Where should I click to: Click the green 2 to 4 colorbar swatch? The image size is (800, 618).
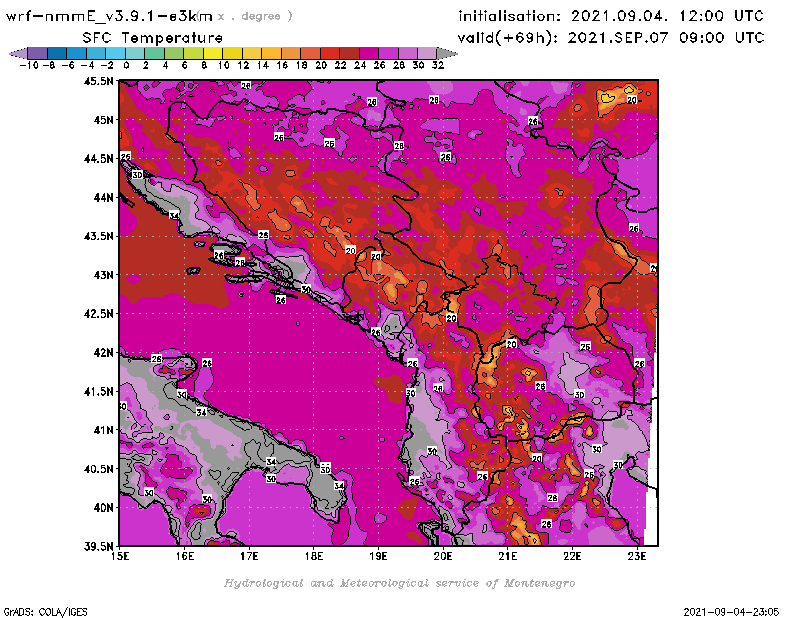pyautogui.click(x=155, y=53)
